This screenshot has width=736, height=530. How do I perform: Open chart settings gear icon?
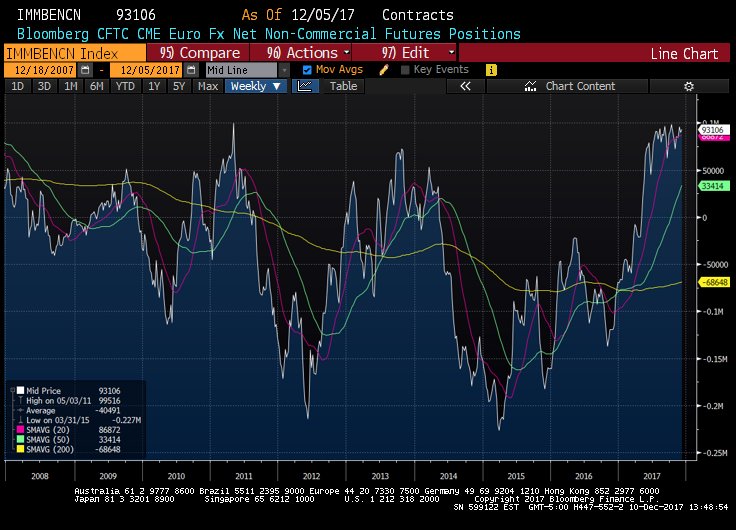pyautogui.click(x=689, y=86)
